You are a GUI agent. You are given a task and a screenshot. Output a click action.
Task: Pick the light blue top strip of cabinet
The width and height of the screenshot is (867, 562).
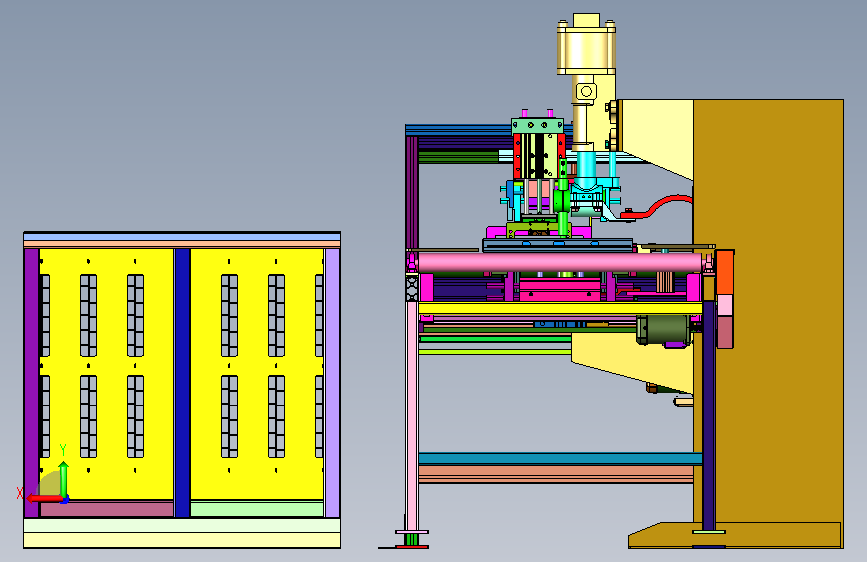pos(182,237)
